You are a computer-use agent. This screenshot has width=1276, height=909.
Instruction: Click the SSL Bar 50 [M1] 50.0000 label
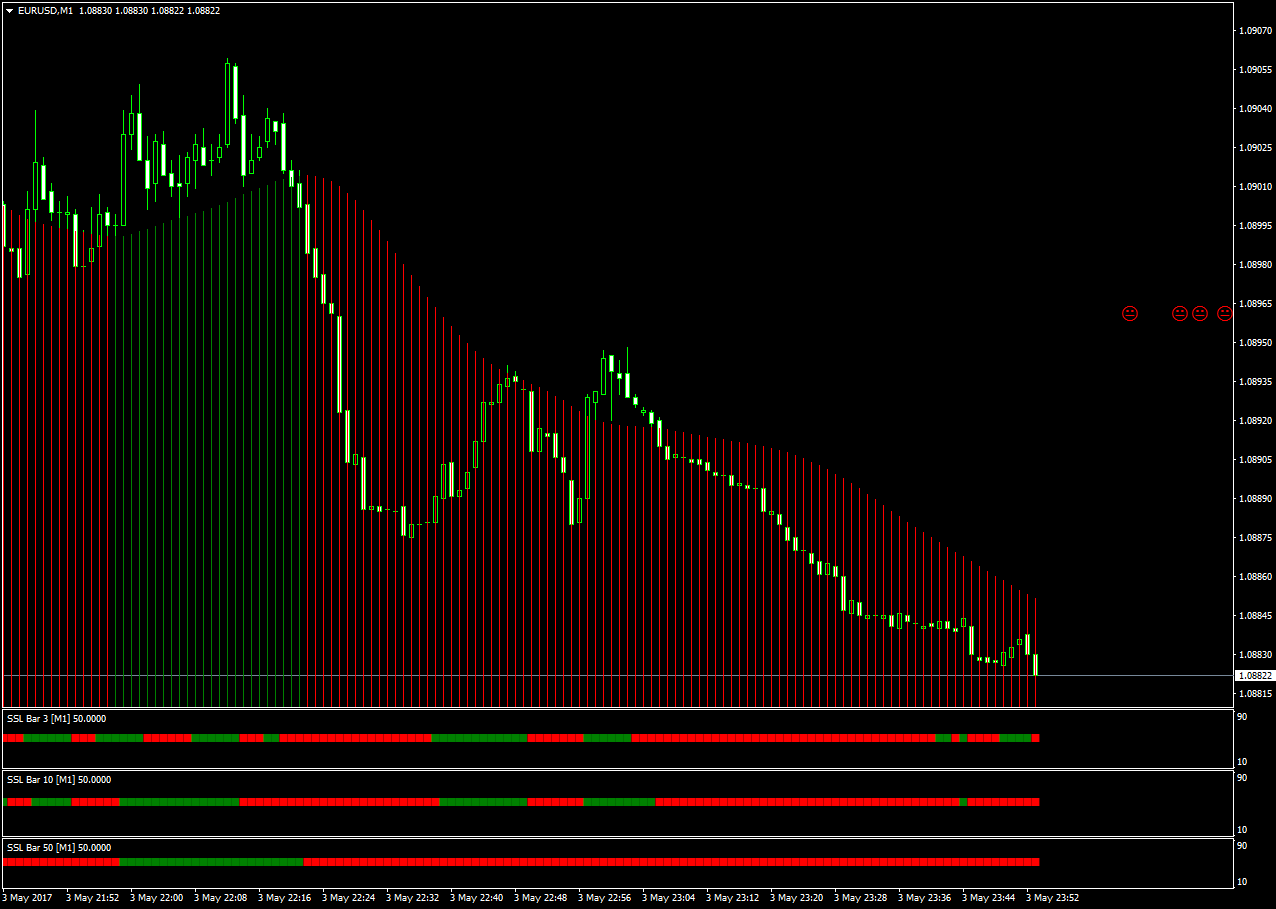click(59, 848)
